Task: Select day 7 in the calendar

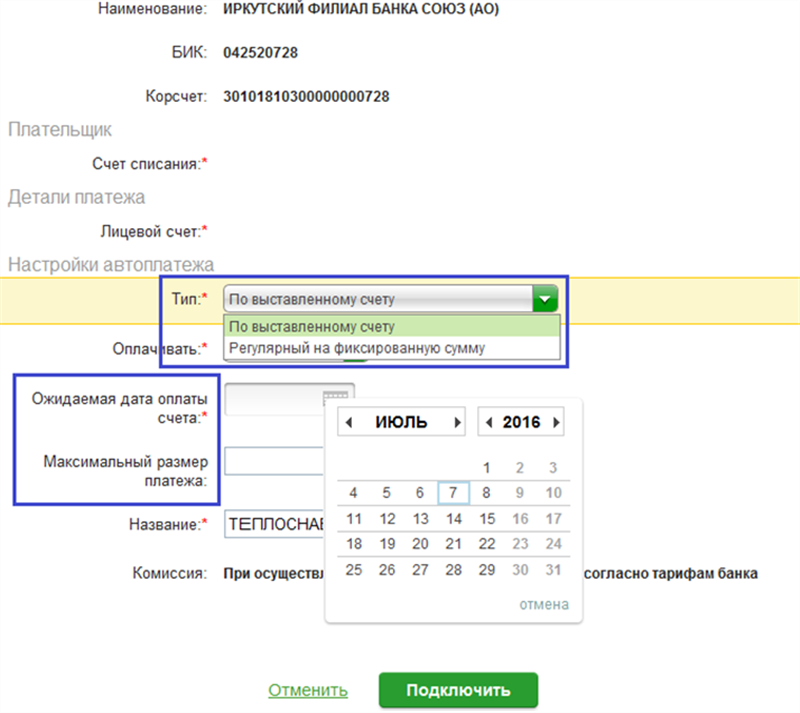Action: pos(453,492)
